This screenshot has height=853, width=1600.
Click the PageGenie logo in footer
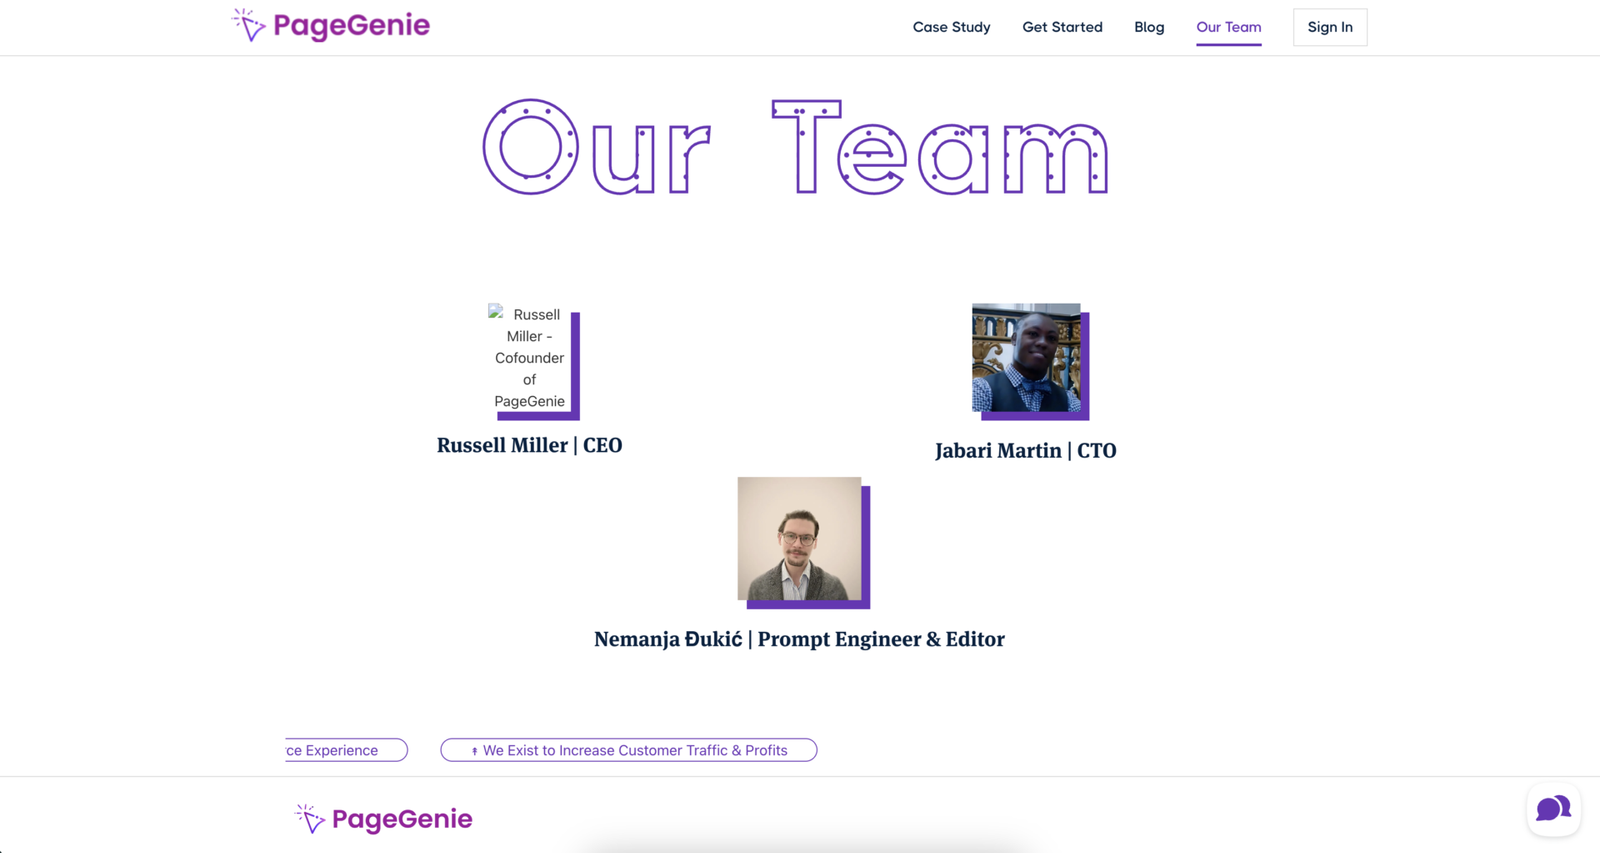(x=383, y=819)
